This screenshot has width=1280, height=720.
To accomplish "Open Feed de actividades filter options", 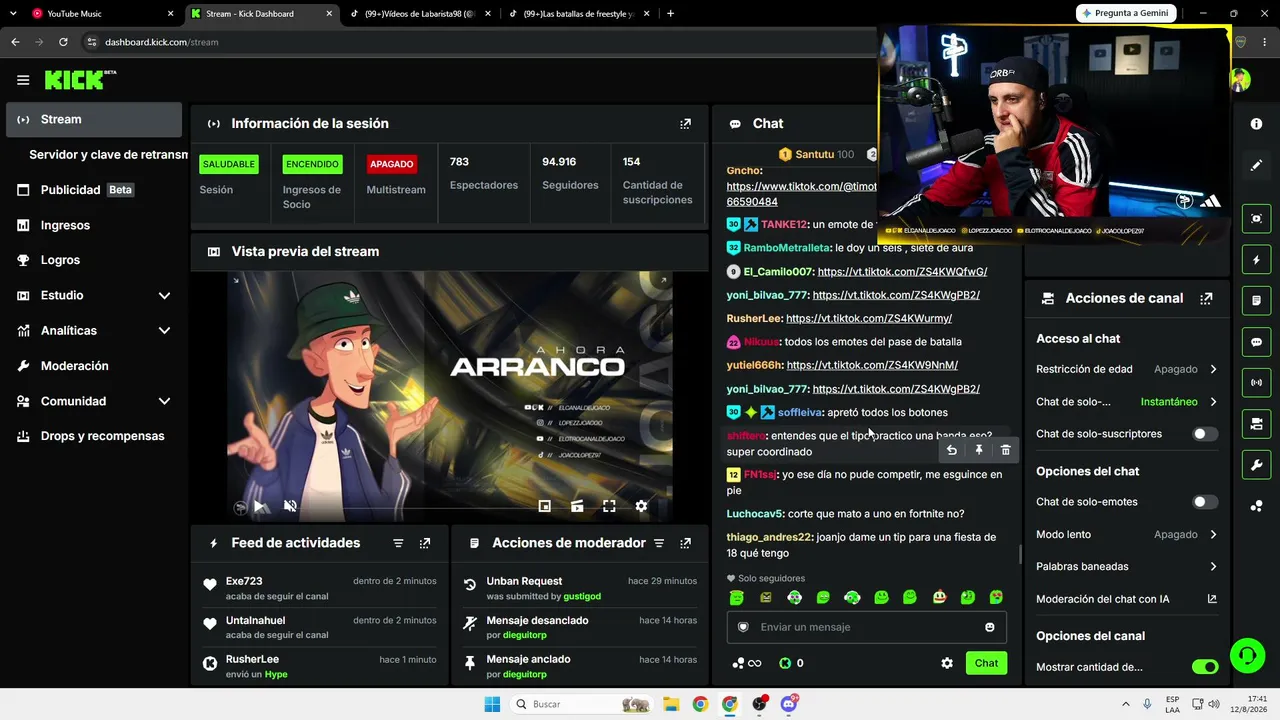I will [x=398, y=543].
